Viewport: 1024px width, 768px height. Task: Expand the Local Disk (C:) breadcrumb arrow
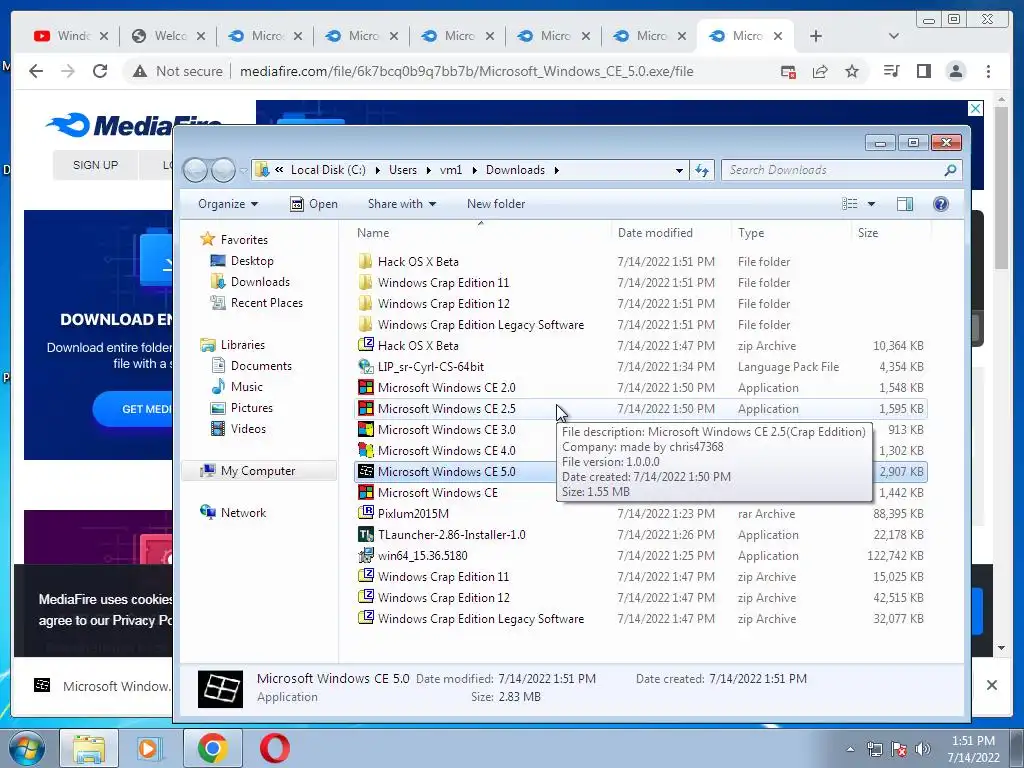tap(377, 170)
